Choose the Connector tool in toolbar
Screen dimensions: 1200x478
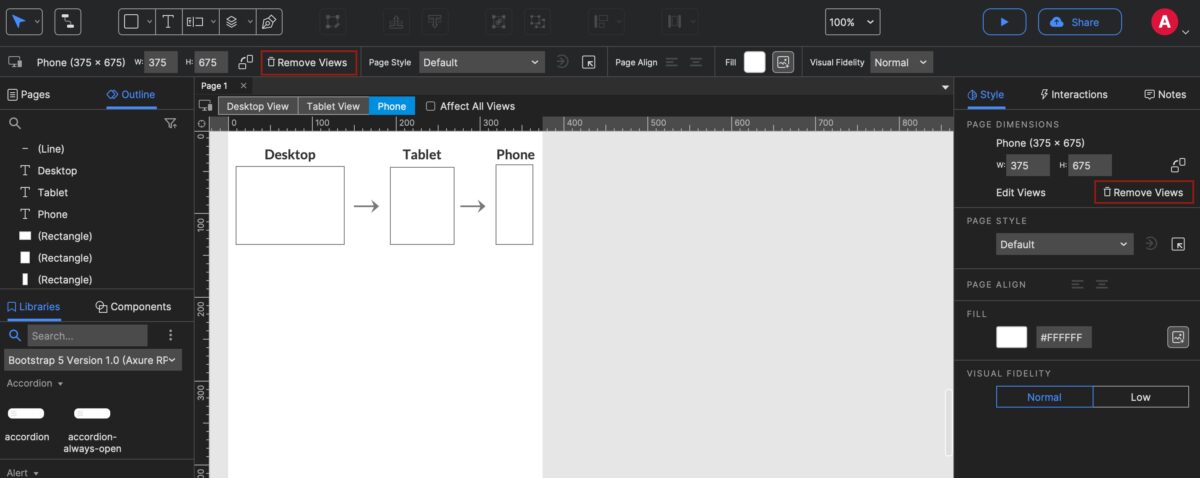(68, 22)
